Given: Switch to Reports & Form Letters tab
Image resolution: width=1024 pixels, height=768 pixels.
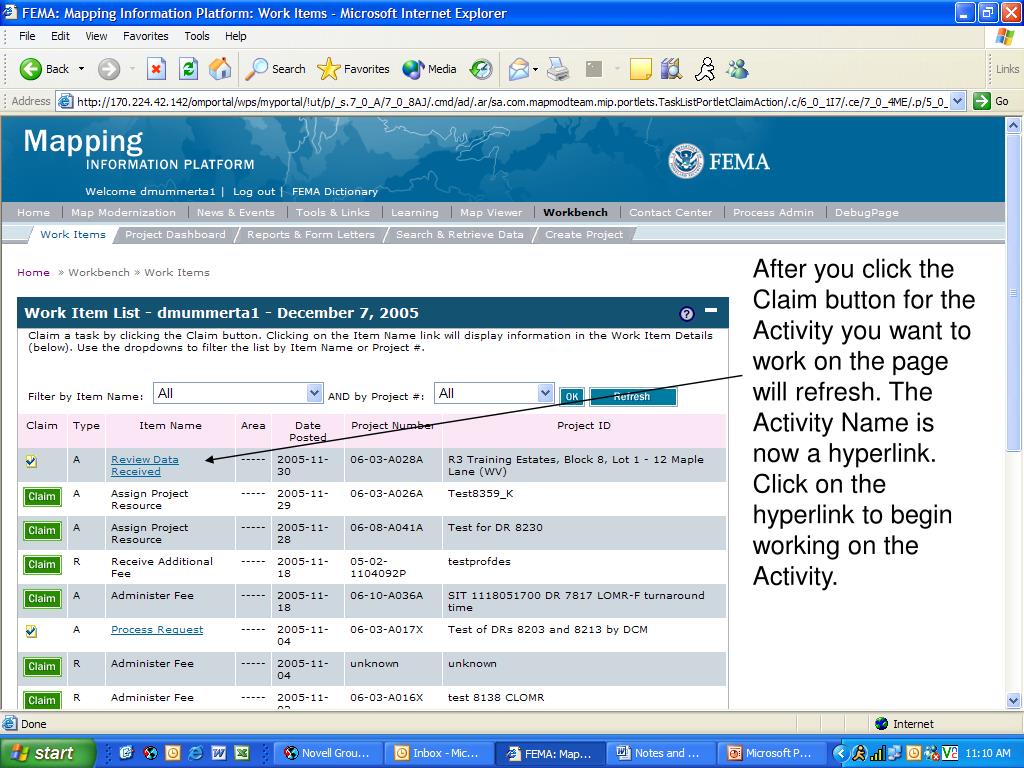Looking at the screenshot, I should point(311,234).
